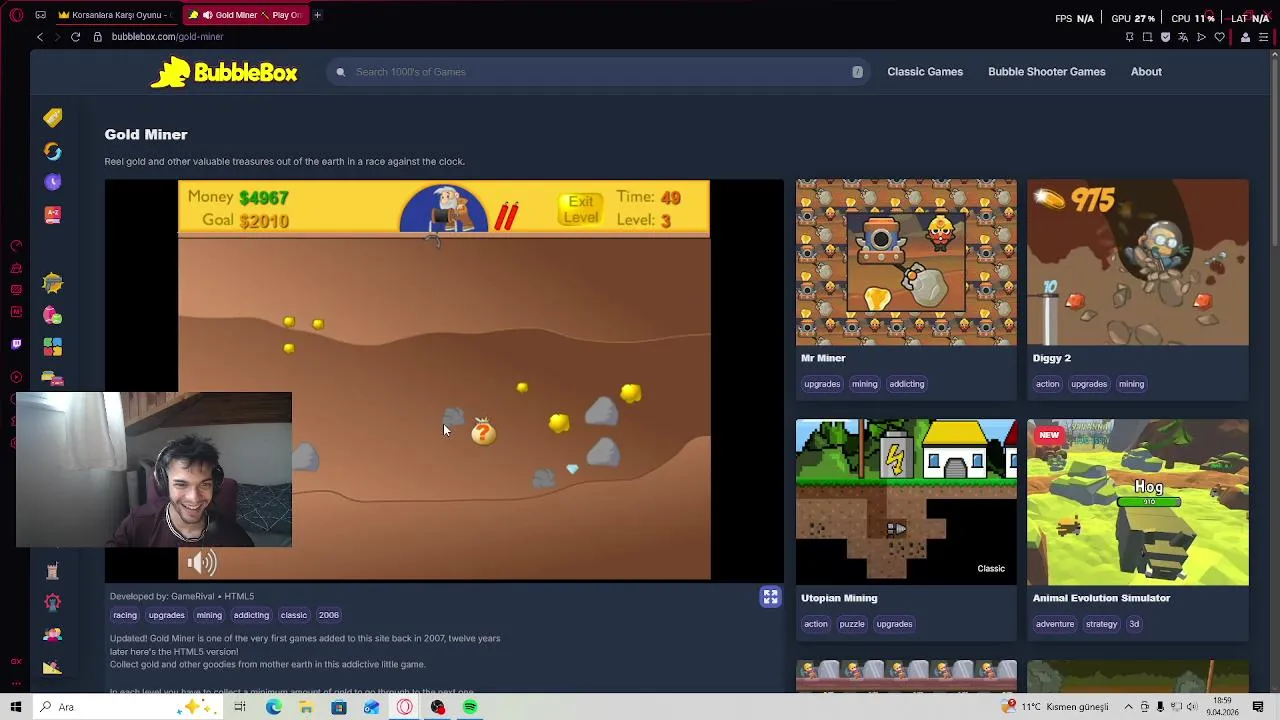Open the profile account icon
Image resolution: width=1280 pixels, height=720 pixels.
pyautogui.click(x=1245, y=37)
